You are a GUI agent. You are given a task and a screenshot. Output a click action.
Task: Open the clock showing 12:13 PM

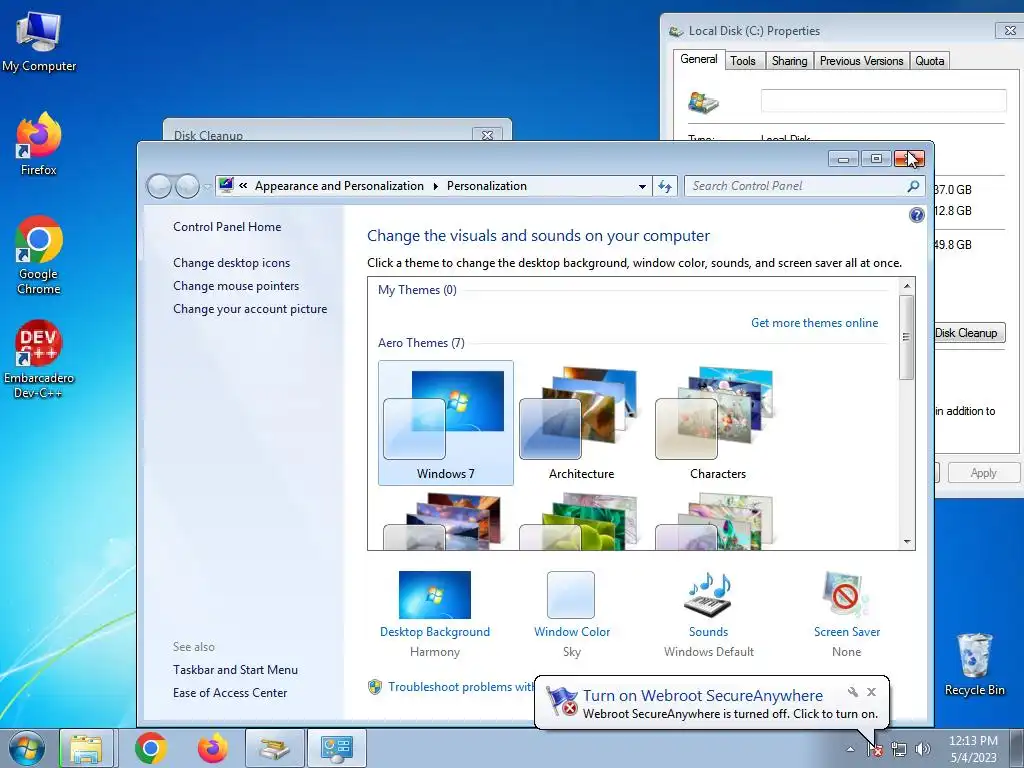point(973,749)
